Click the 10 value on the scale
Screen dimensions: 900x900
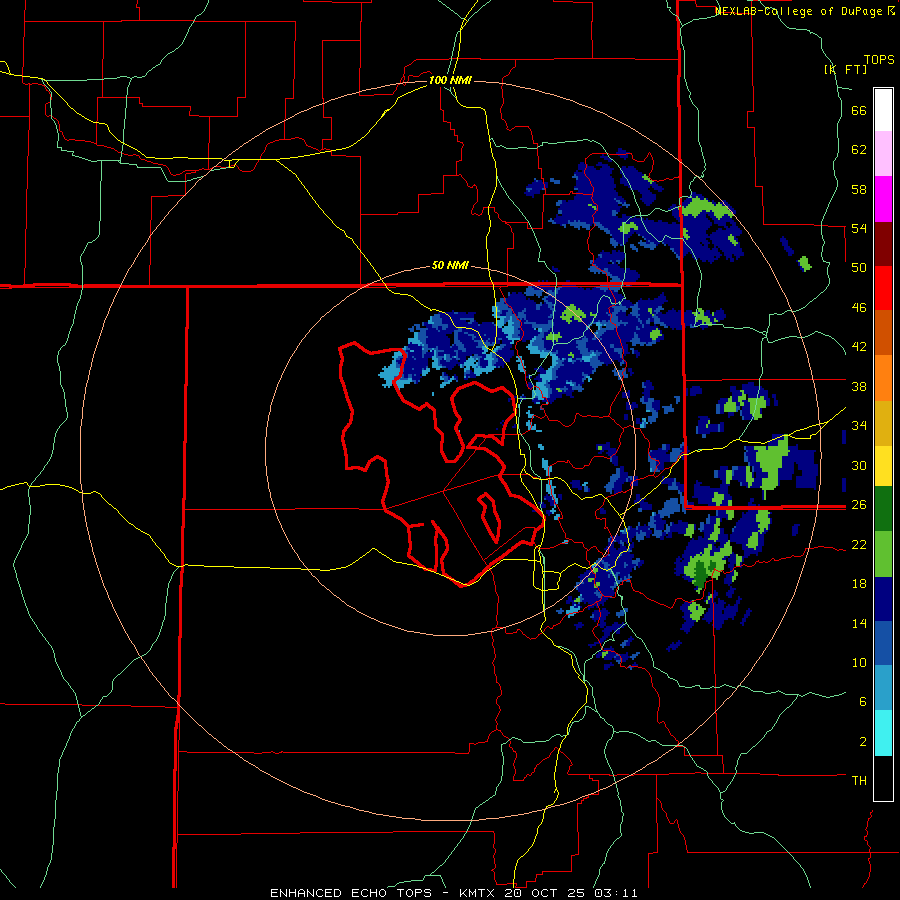point(859,662)
